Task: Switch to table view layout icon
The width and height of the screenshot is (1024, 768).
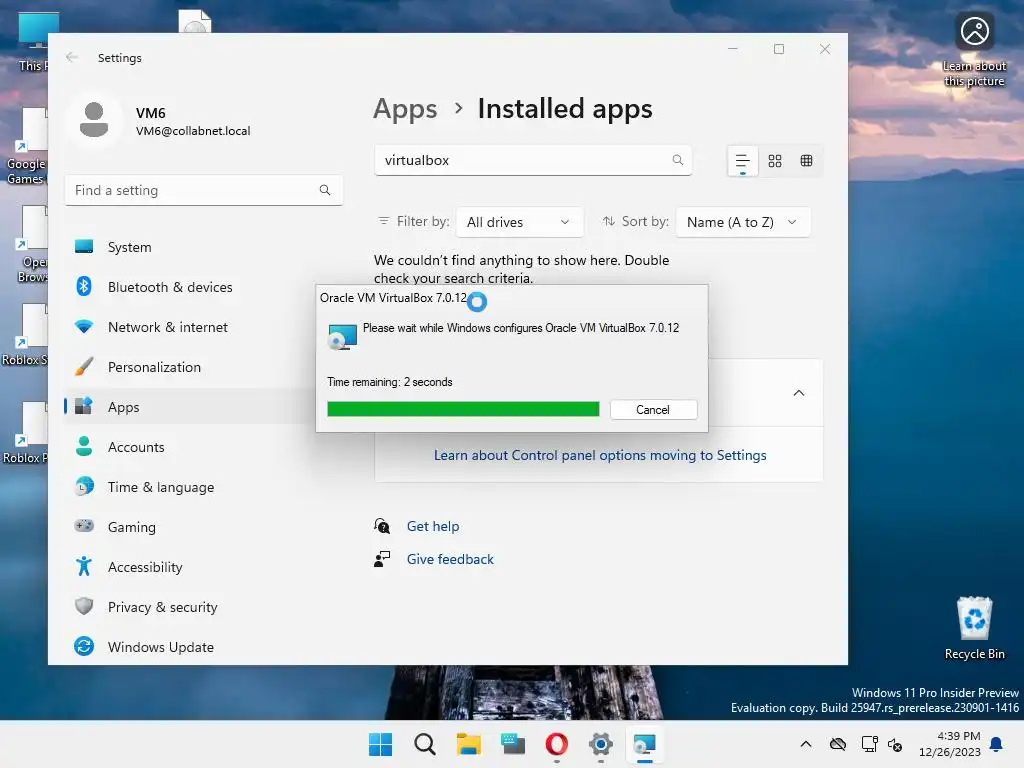Action: [x=807, y=161]
